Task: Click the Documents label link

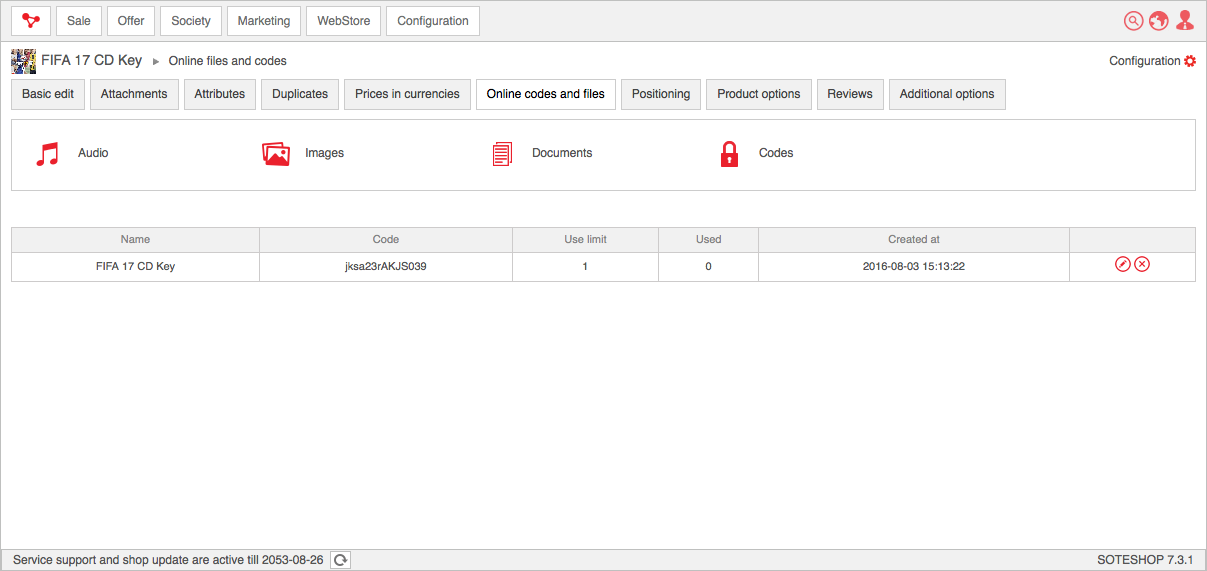Action: click(x=562, y=153)
